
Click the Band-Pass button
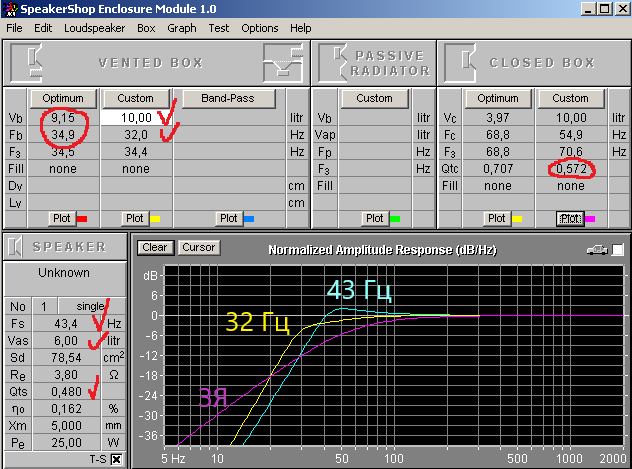[x=228, y=99]
